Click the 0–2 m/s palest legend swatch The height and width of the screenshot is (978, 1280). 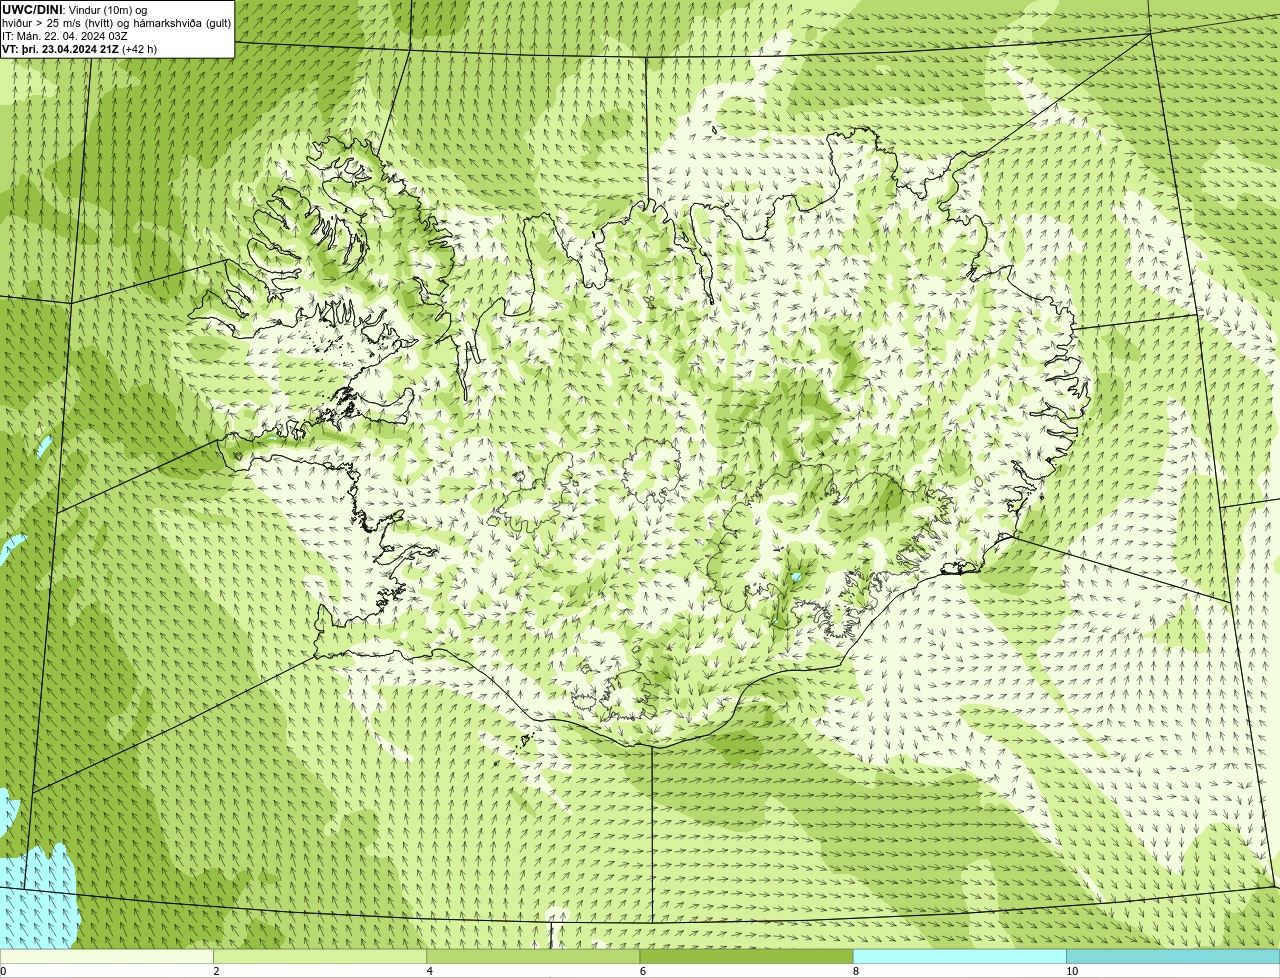pos(107,957)
